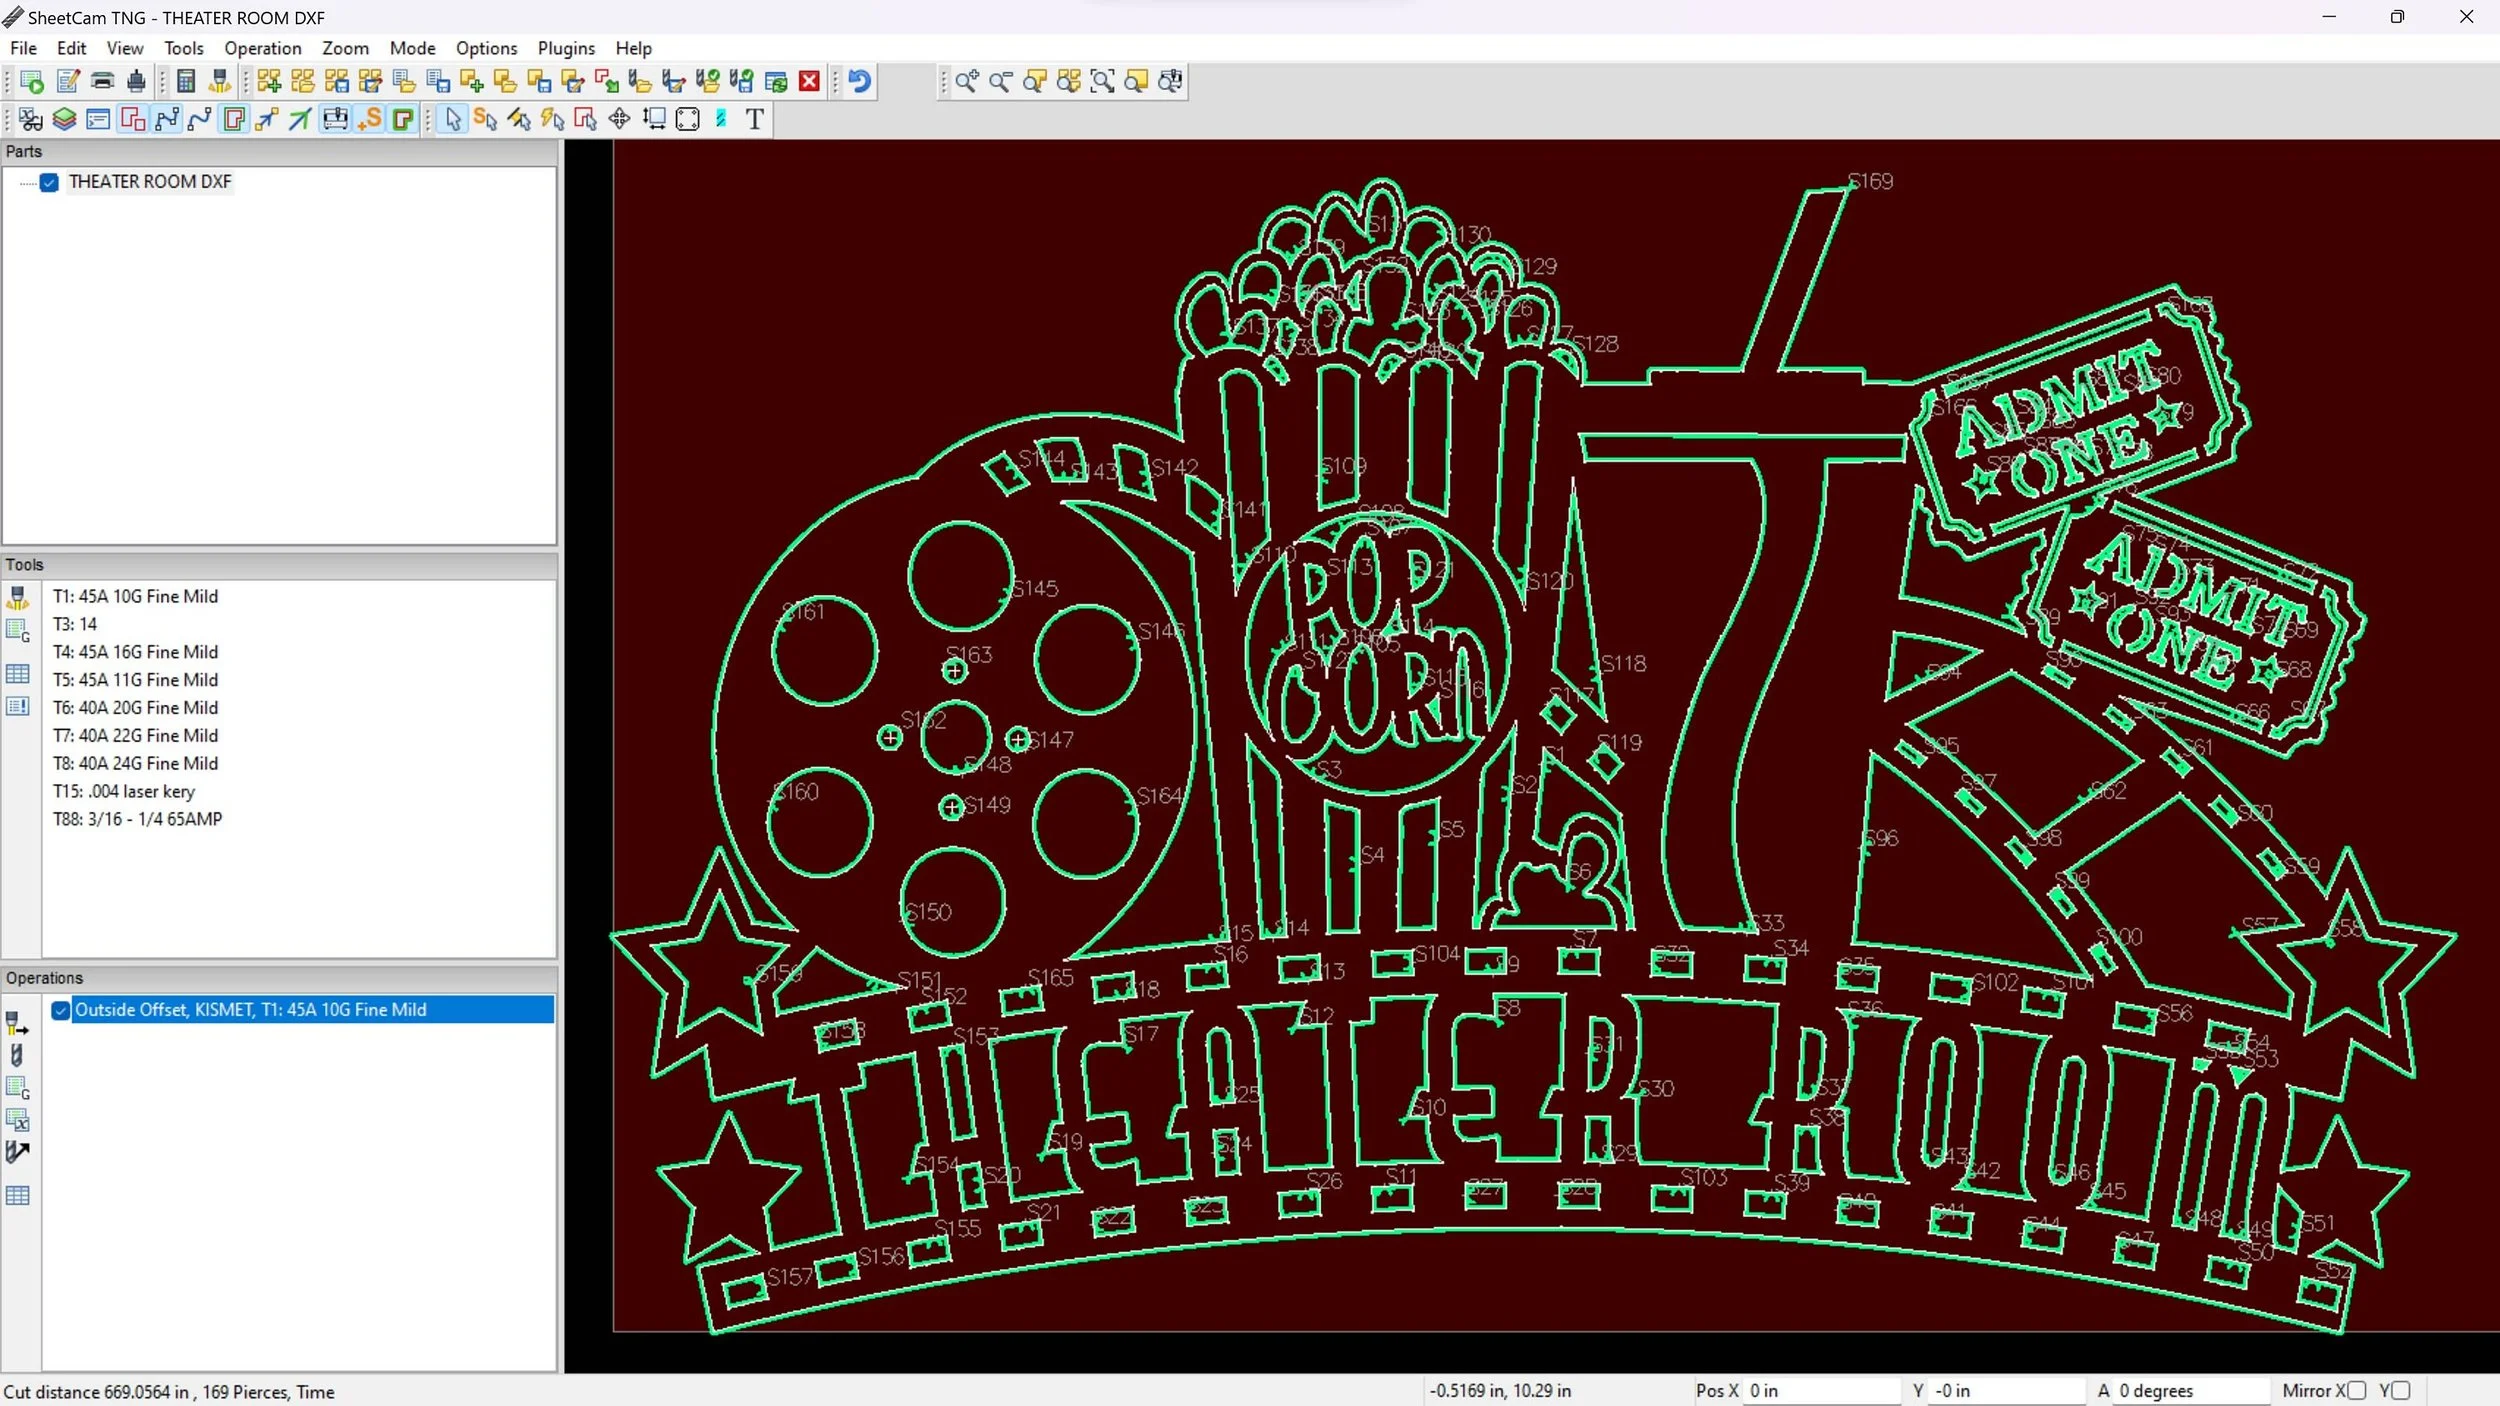This screenshot has width=2500, height=1406.
Task: Uncheck THEATER ROOM DXF part checkbox
Action: pyautogui.click(x=49, y=182)
